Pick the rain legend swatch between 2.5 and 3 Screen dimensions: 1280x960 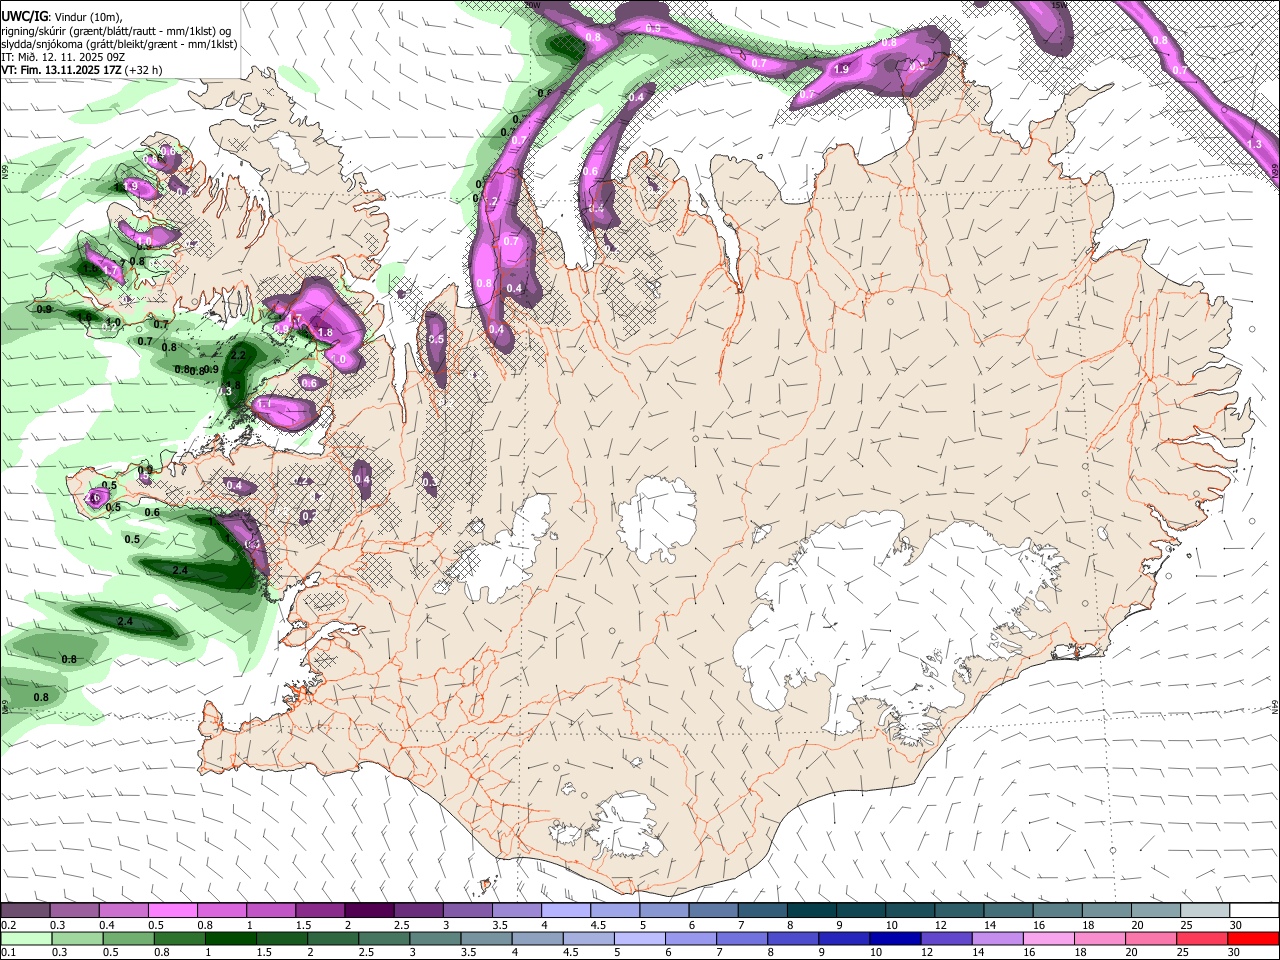pyautogui.click(x=384, y=939)
